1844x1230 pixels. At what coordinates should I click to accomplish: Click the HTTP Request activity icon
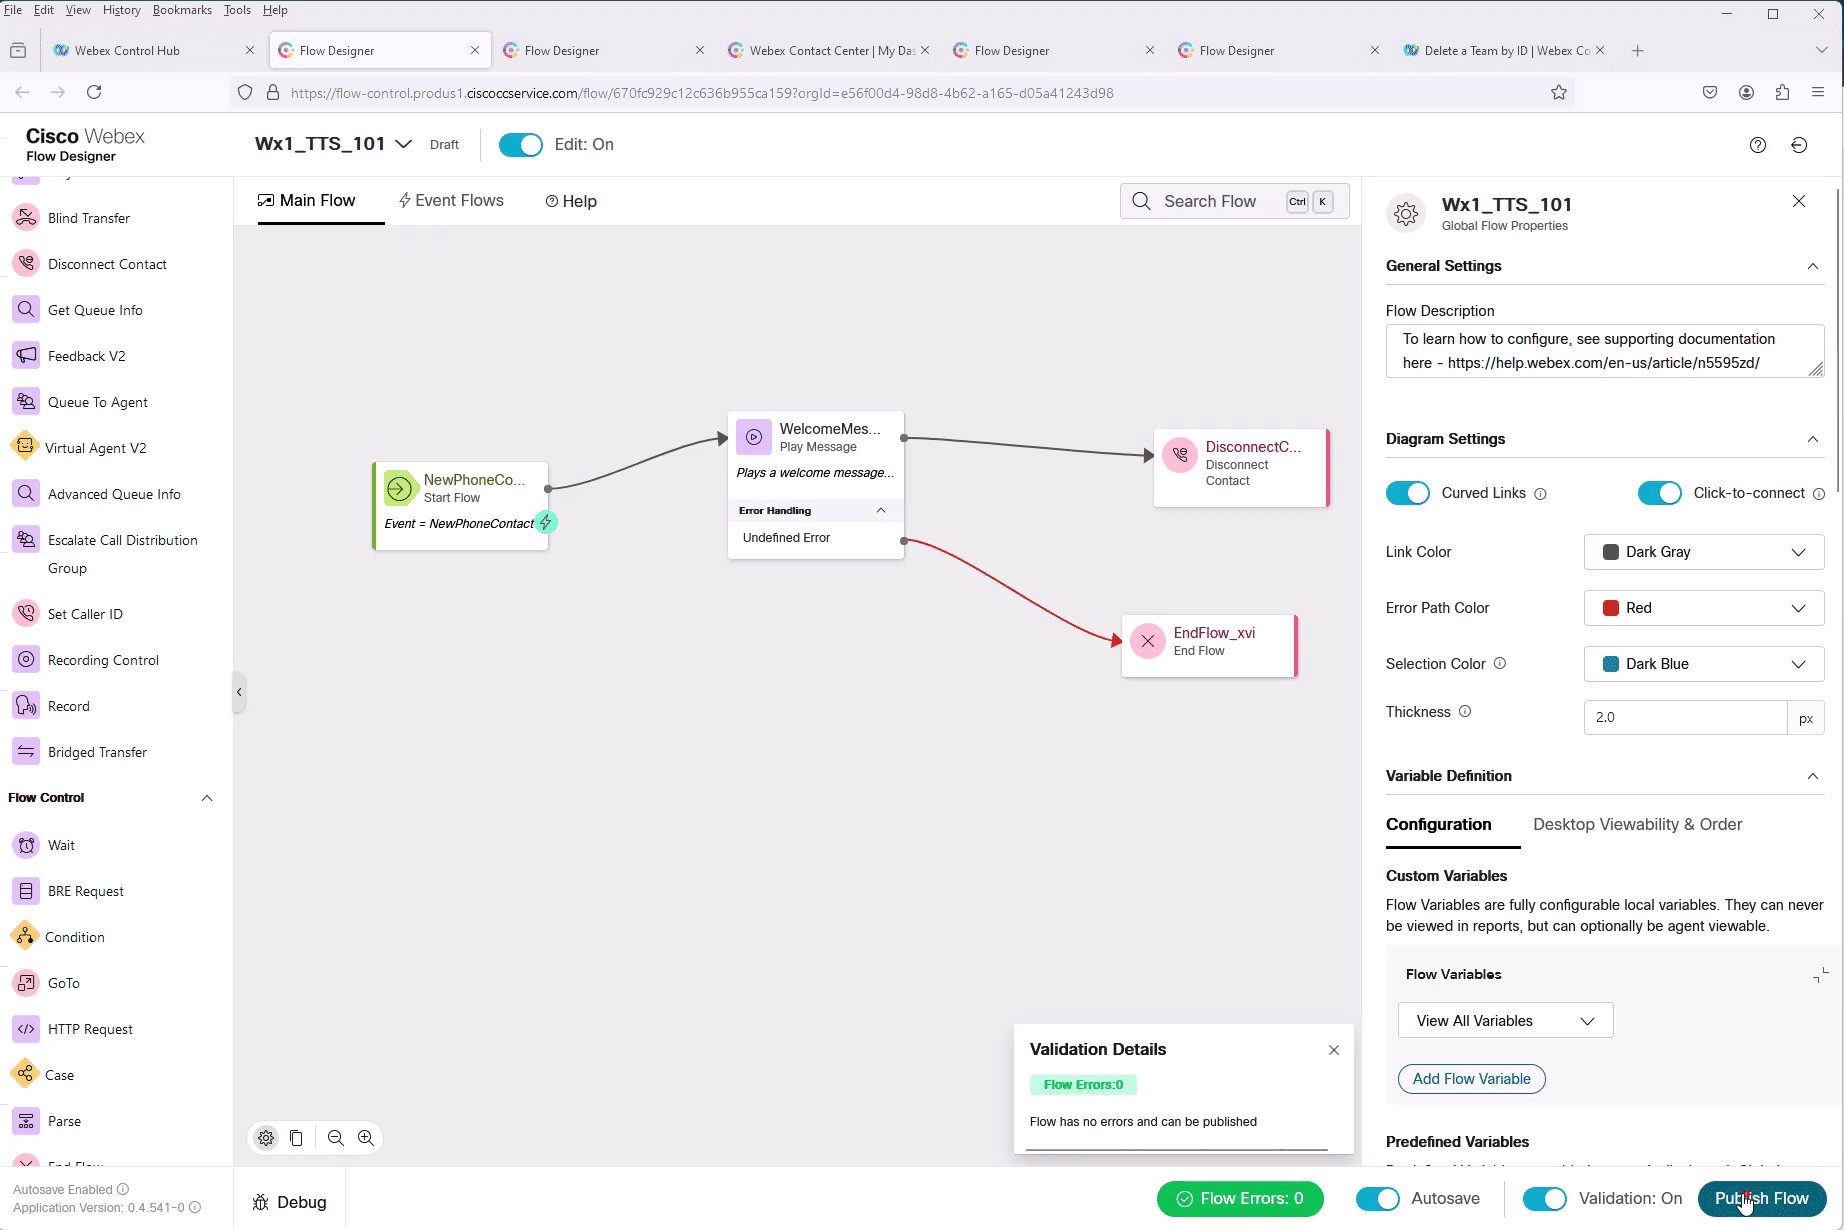pyautogui.click(x=26, y=1029)
